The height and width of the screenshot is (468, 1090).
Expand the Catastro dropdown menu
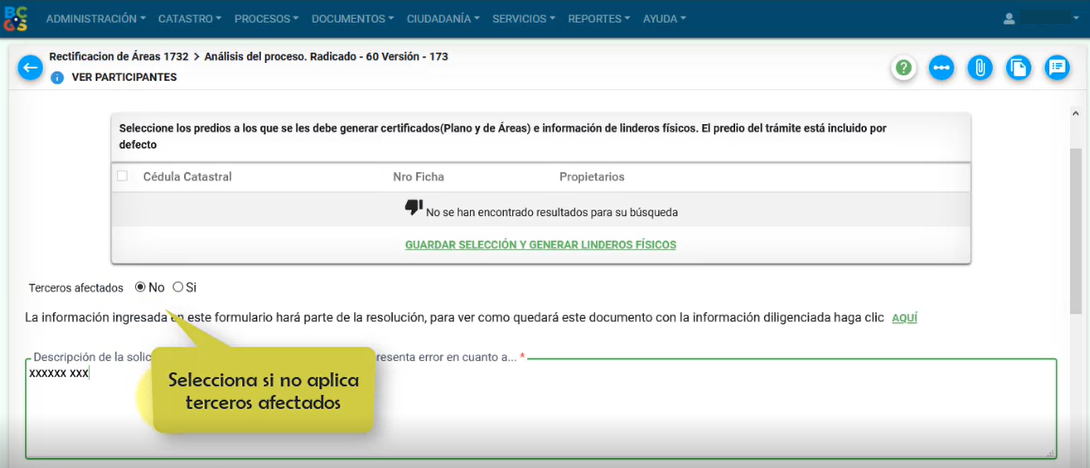190,19
